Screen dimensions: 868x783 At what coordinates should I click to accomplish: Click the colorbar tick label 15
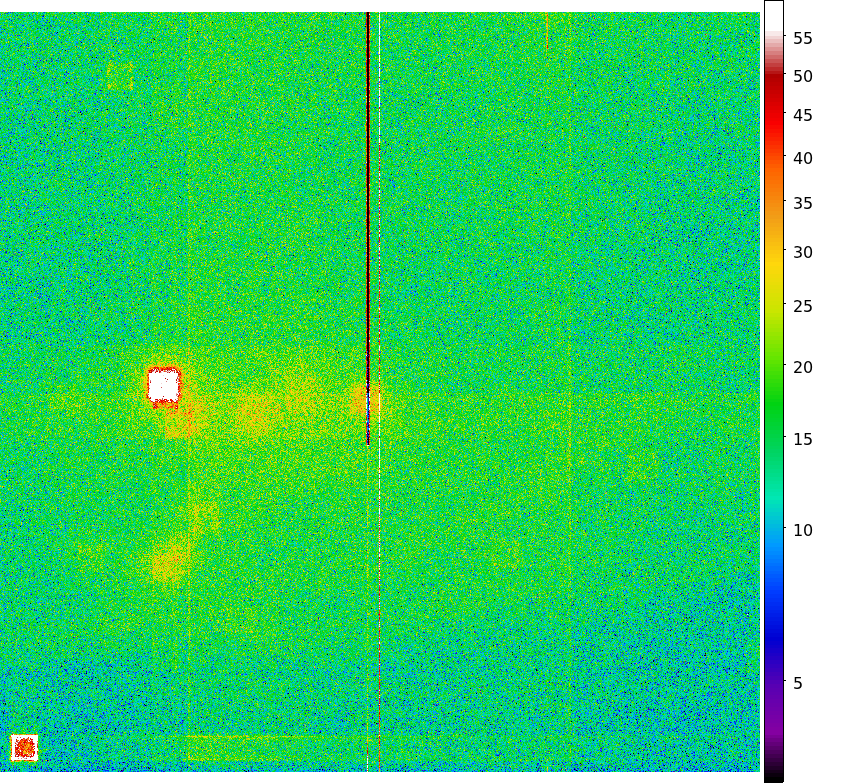[802, 440]
